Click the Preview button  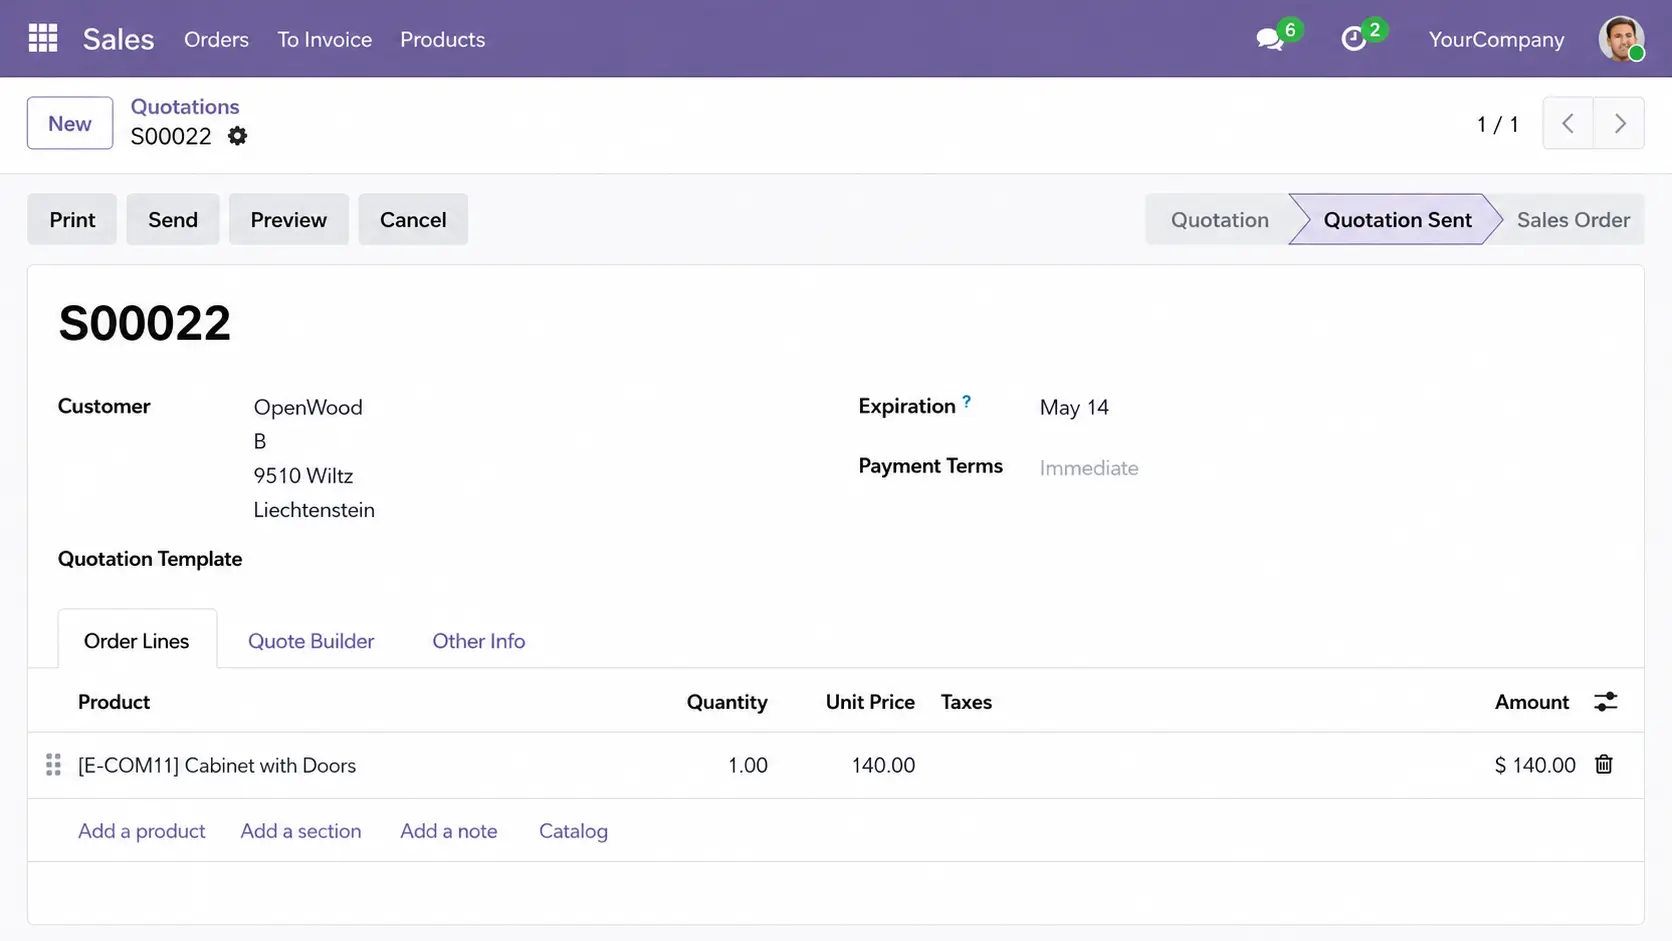[x=288, y=219]
